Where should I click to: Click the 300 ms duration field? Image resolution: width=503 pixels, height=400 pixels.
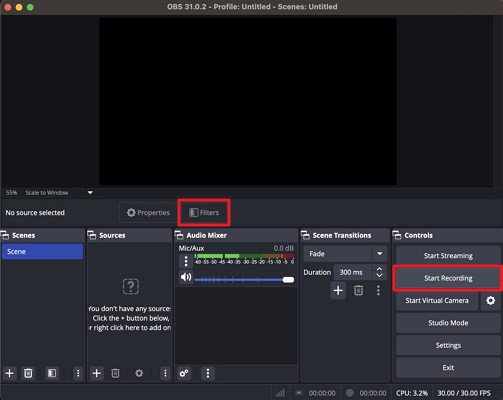tap(352, 272)
